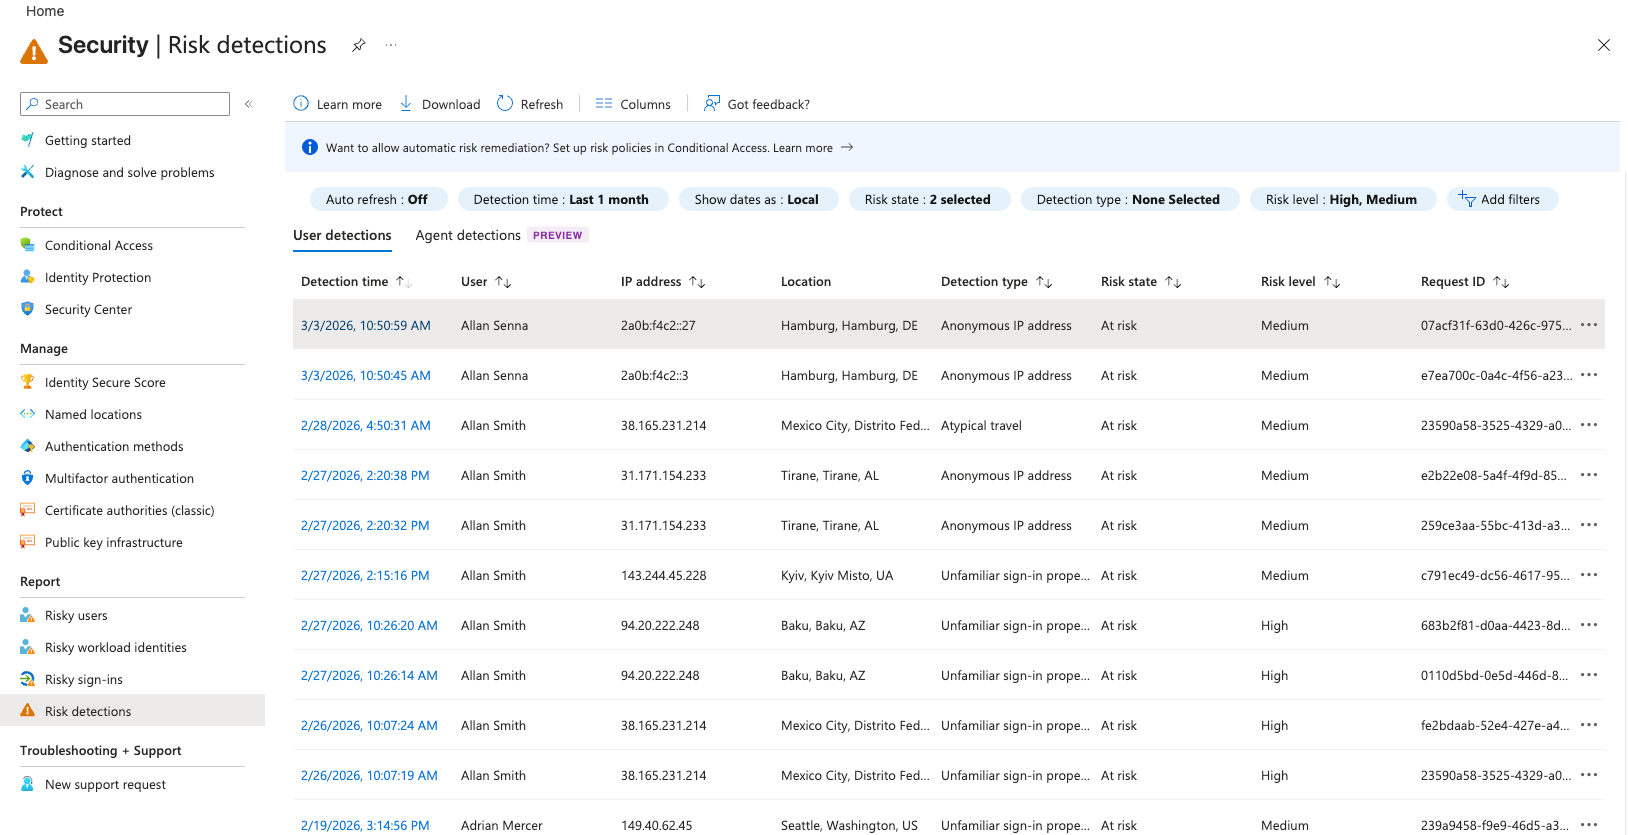Click the Diagnose and solve problems icon
The height and width of the screenshot is (835, 1628).
coord(27,172)
